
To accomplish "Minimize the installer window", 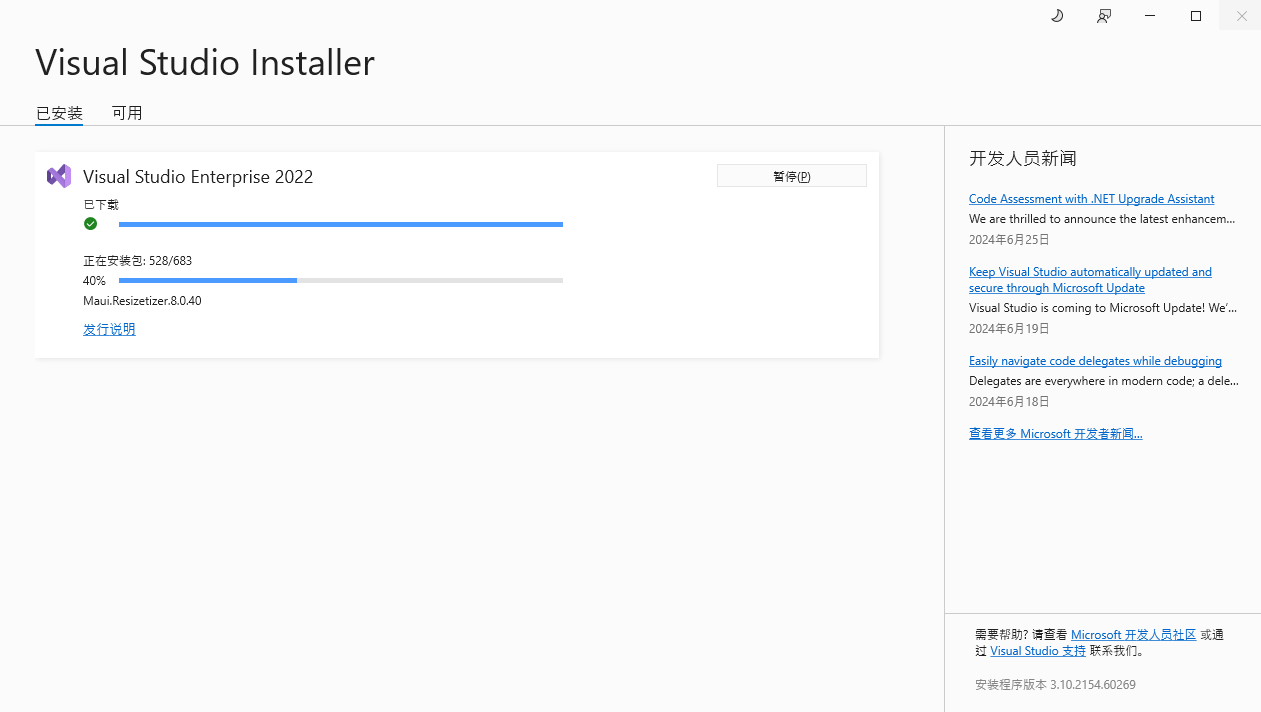I will click(1150, 16).
